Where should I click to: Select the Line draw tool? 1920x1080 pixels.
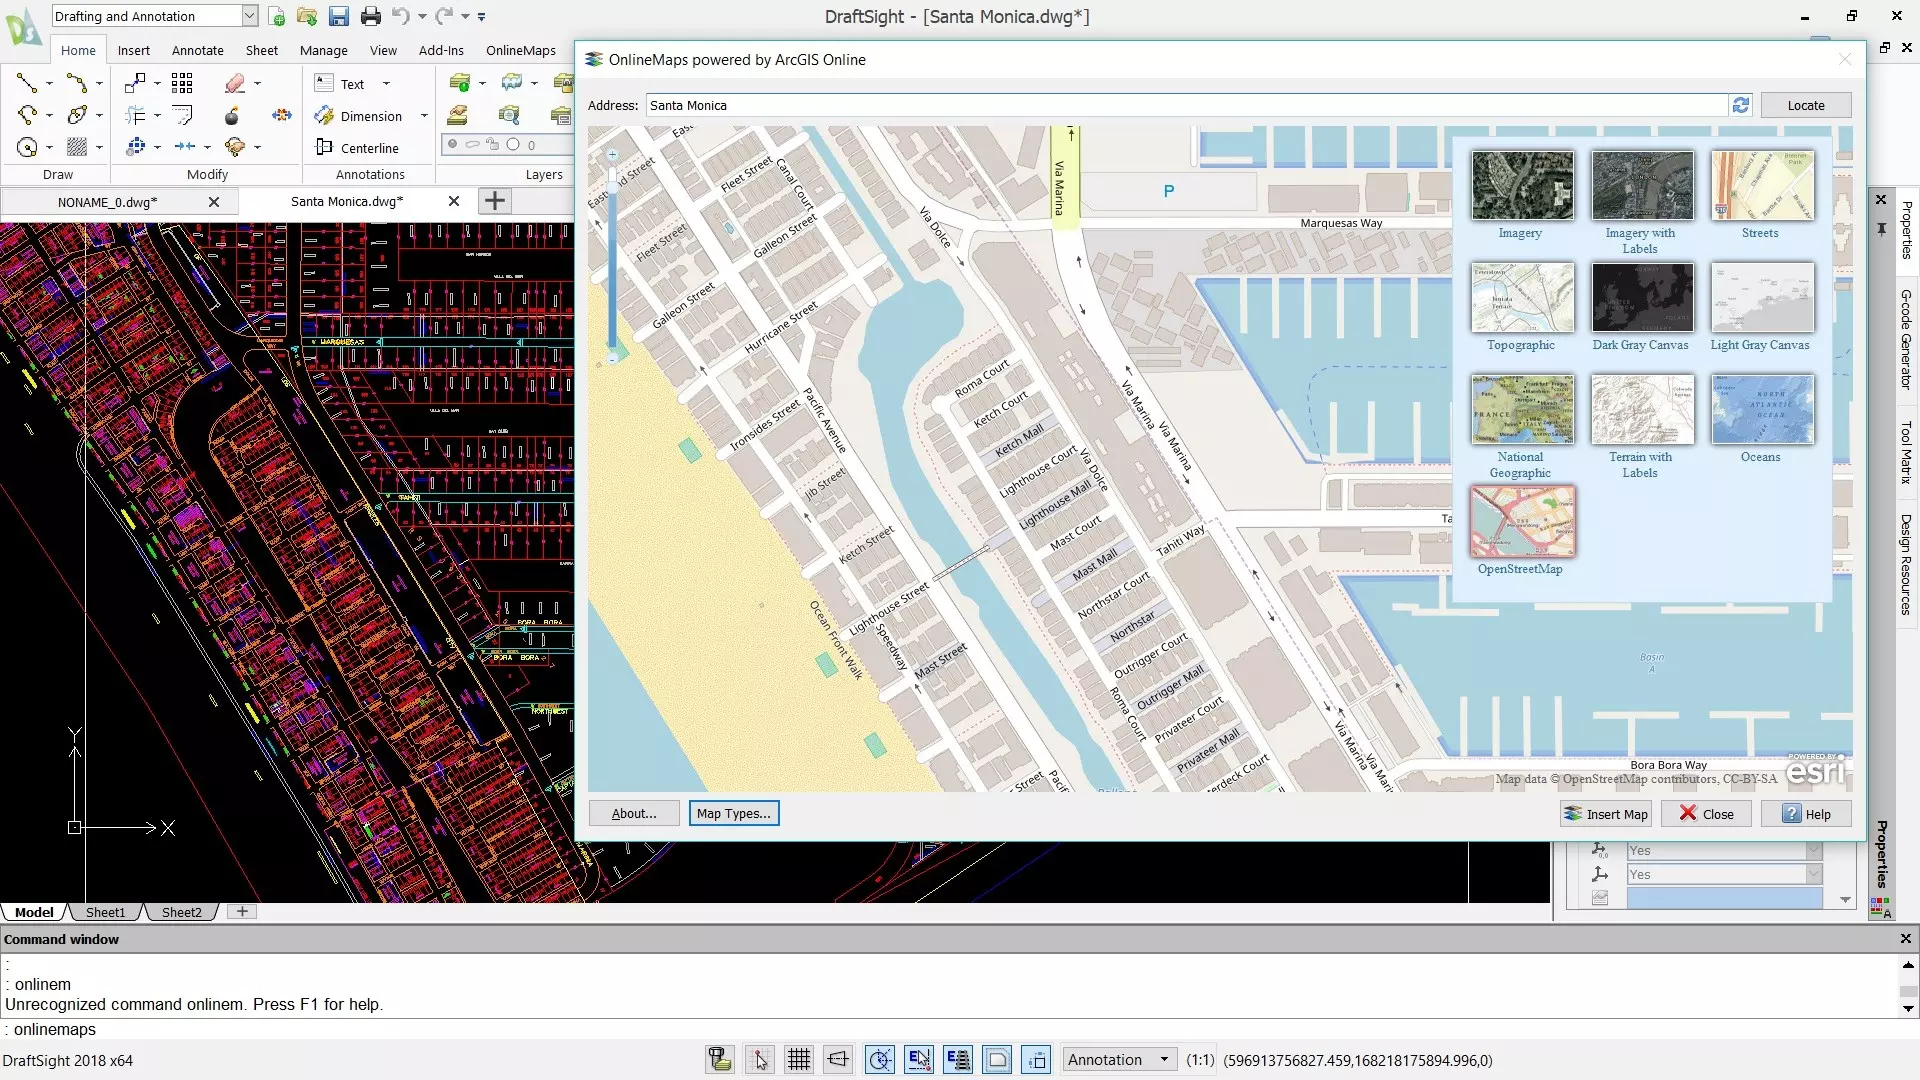[x=27, y=83]
